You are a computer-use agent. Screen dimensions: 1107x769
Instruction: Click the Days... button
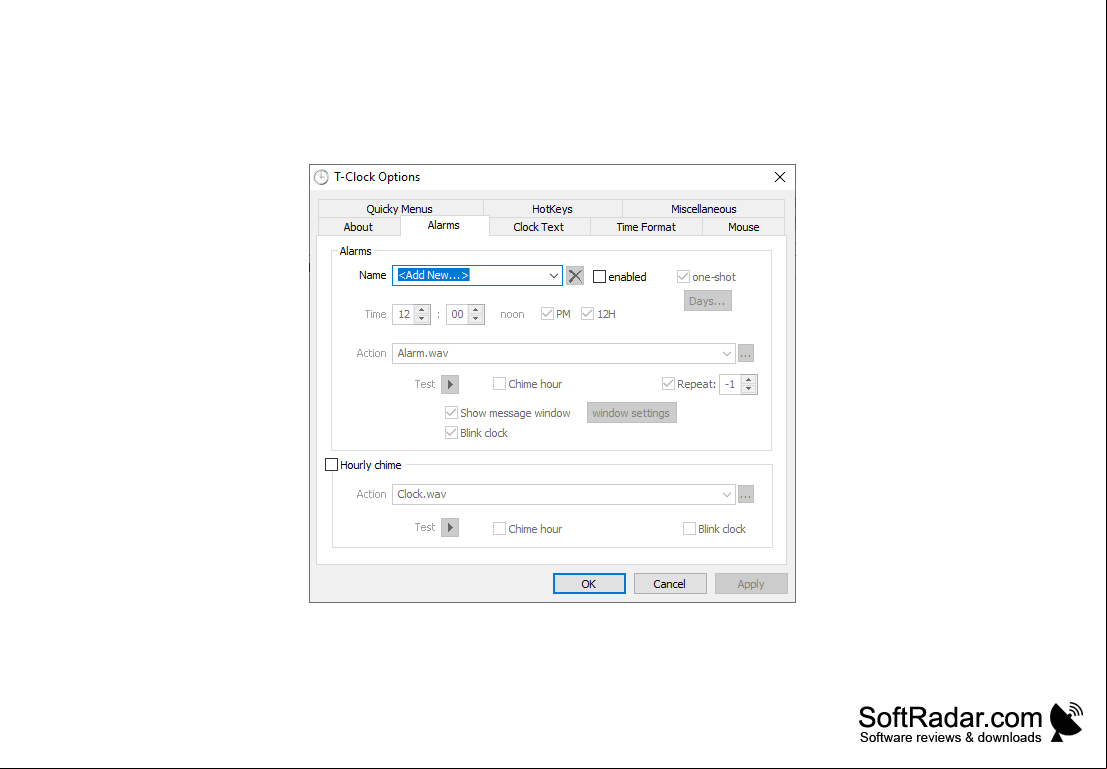(x=707, y=301)
